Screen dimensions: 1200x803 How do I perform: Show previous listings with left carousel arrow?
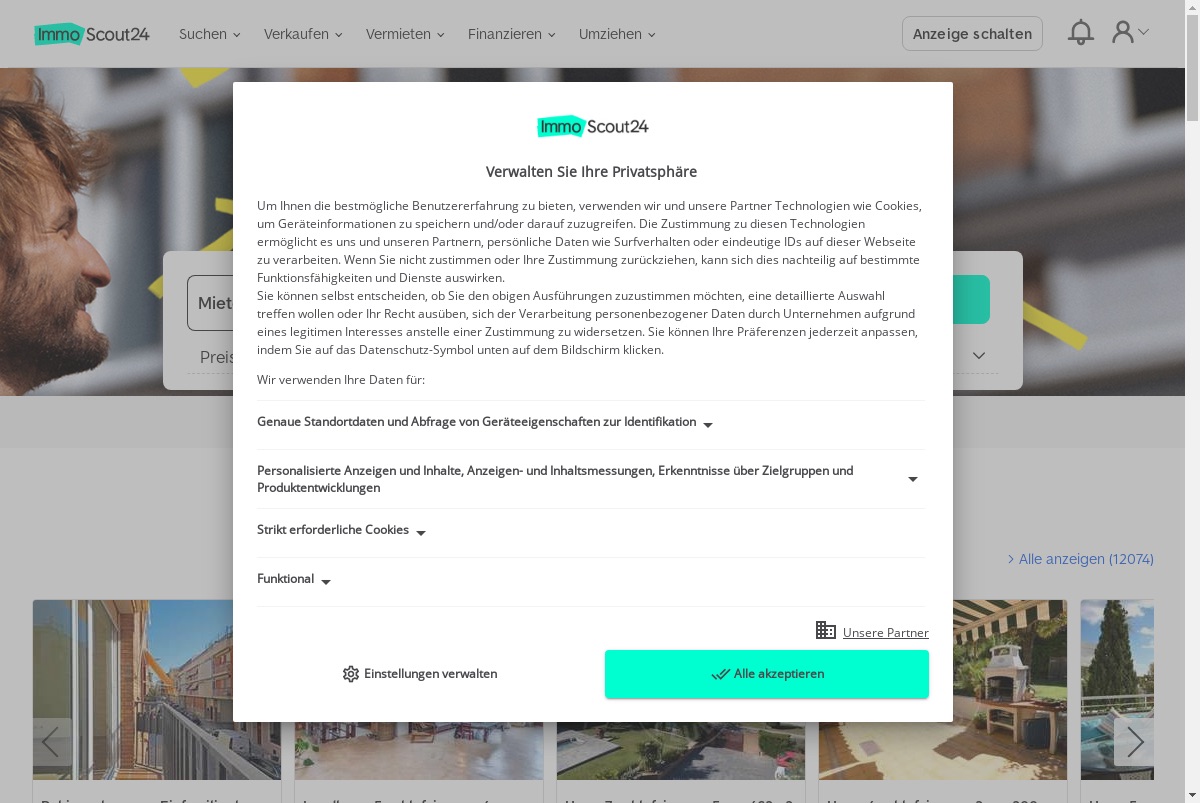[52, 742]
